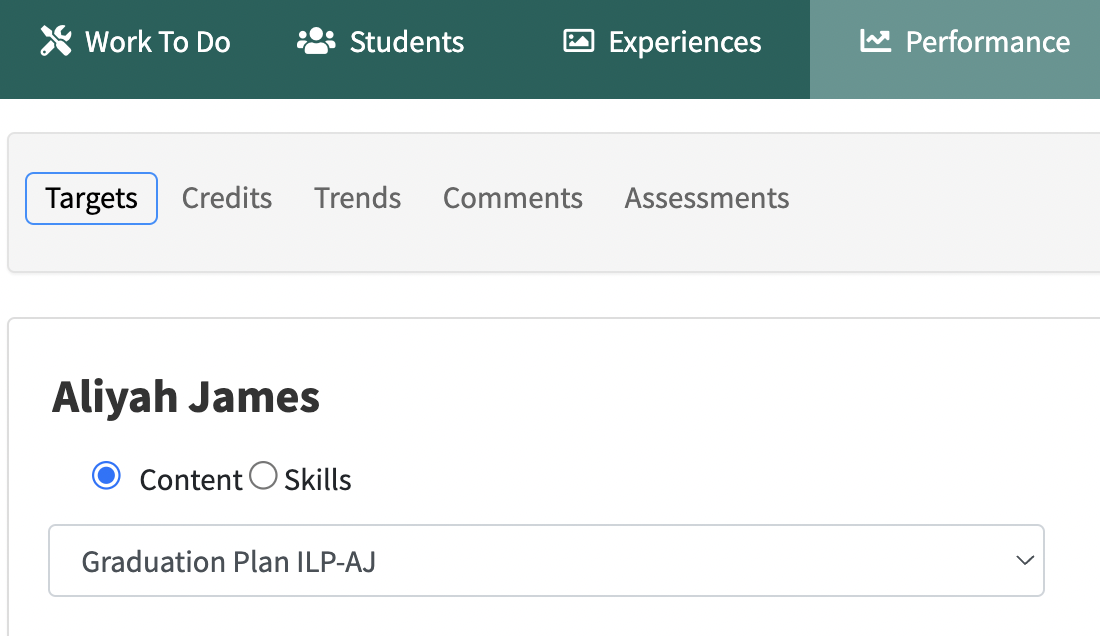Click the line chart icon for Performance
The image size is (1100, 636).
[875, 41]
